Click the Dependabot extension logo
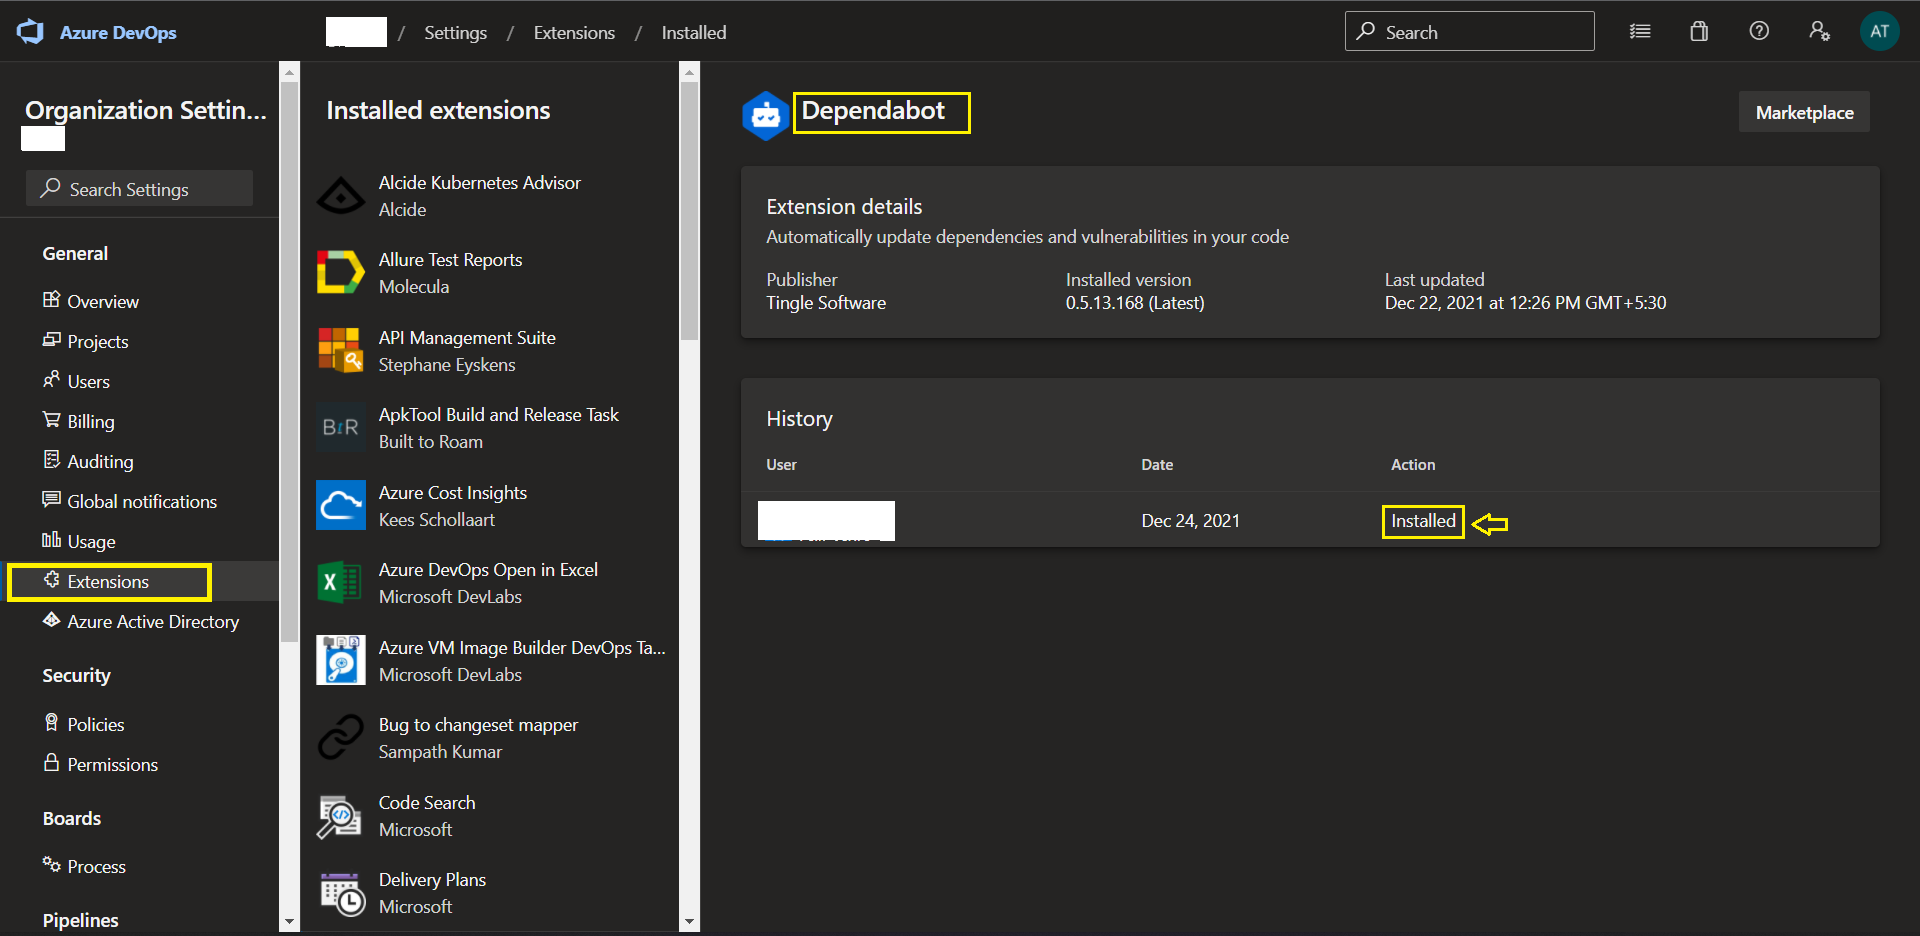 (x=766, y=115)
